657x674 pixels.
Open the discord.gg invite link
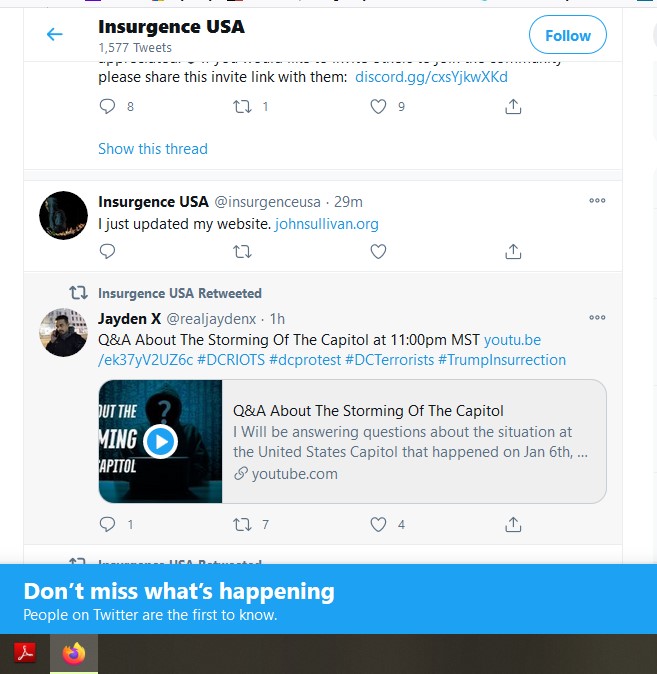pyautogui.click(x=431, y=77)
